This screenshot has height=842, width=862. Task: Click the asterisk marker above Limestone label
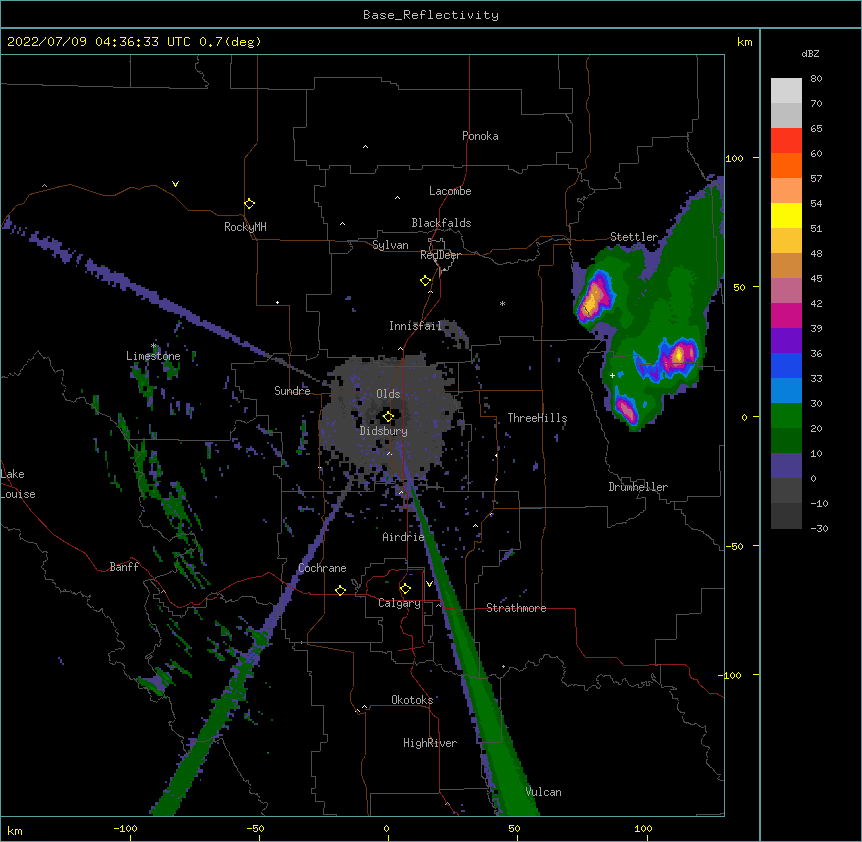point(154,346)
